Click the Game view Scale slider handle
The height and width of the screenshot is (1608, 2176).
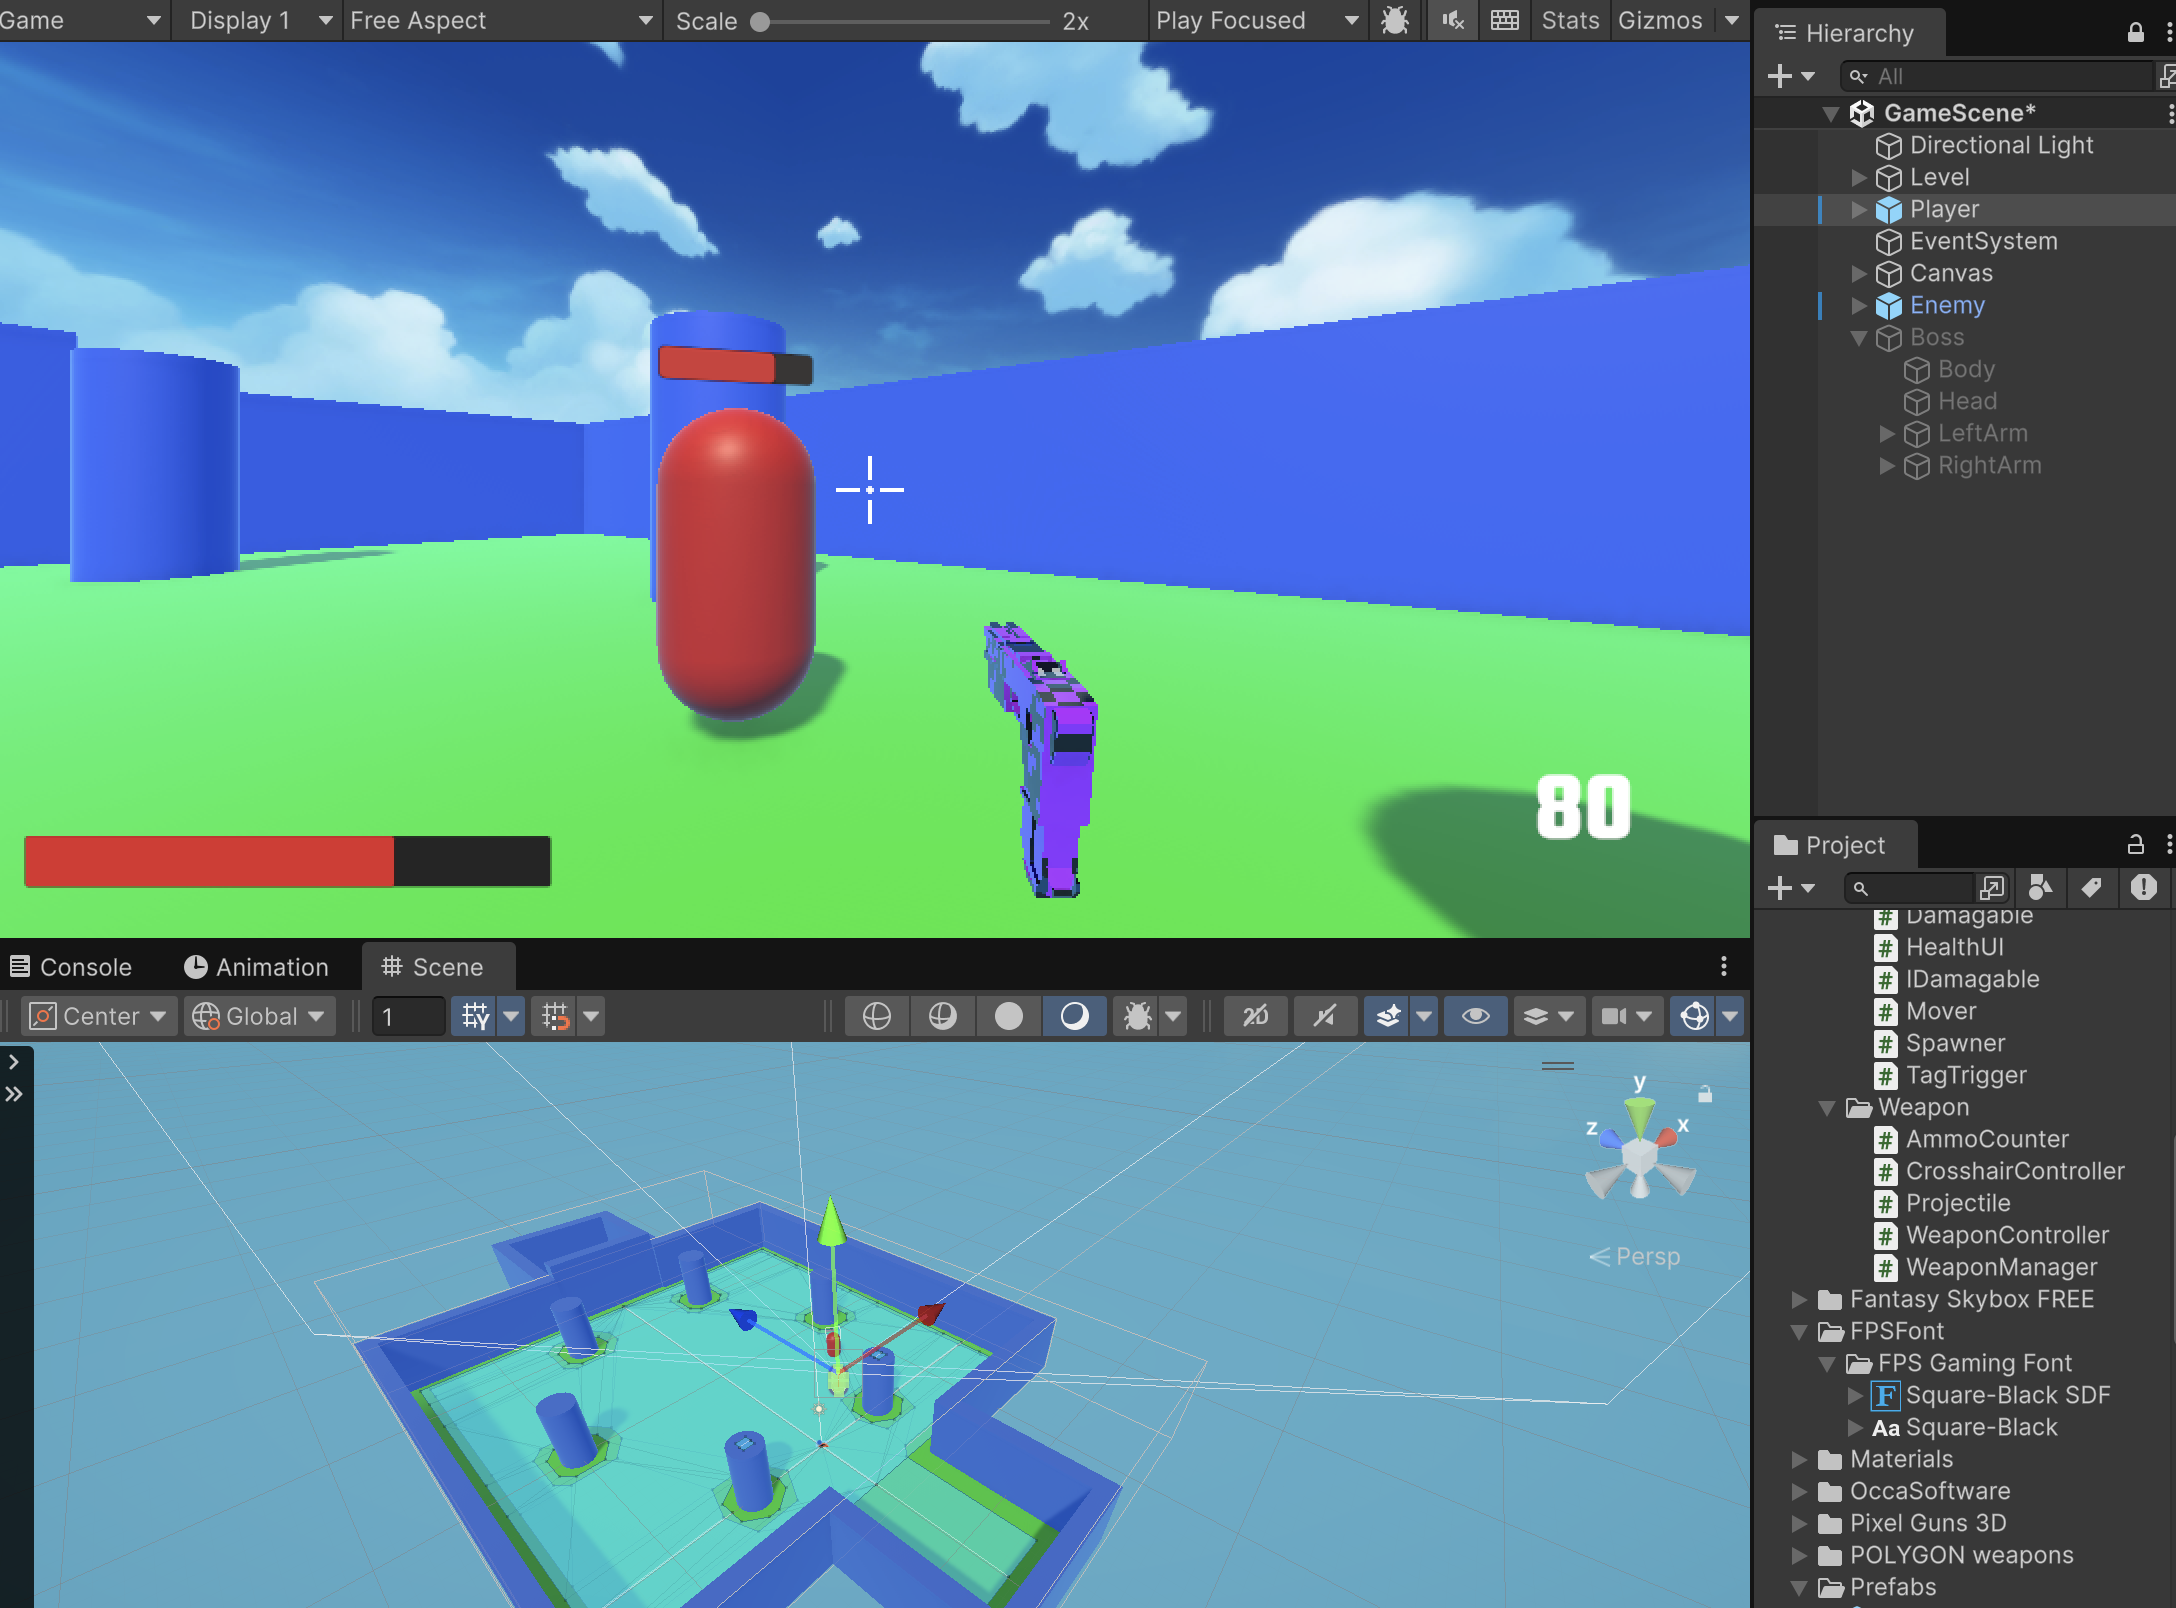tap(760, 21)
